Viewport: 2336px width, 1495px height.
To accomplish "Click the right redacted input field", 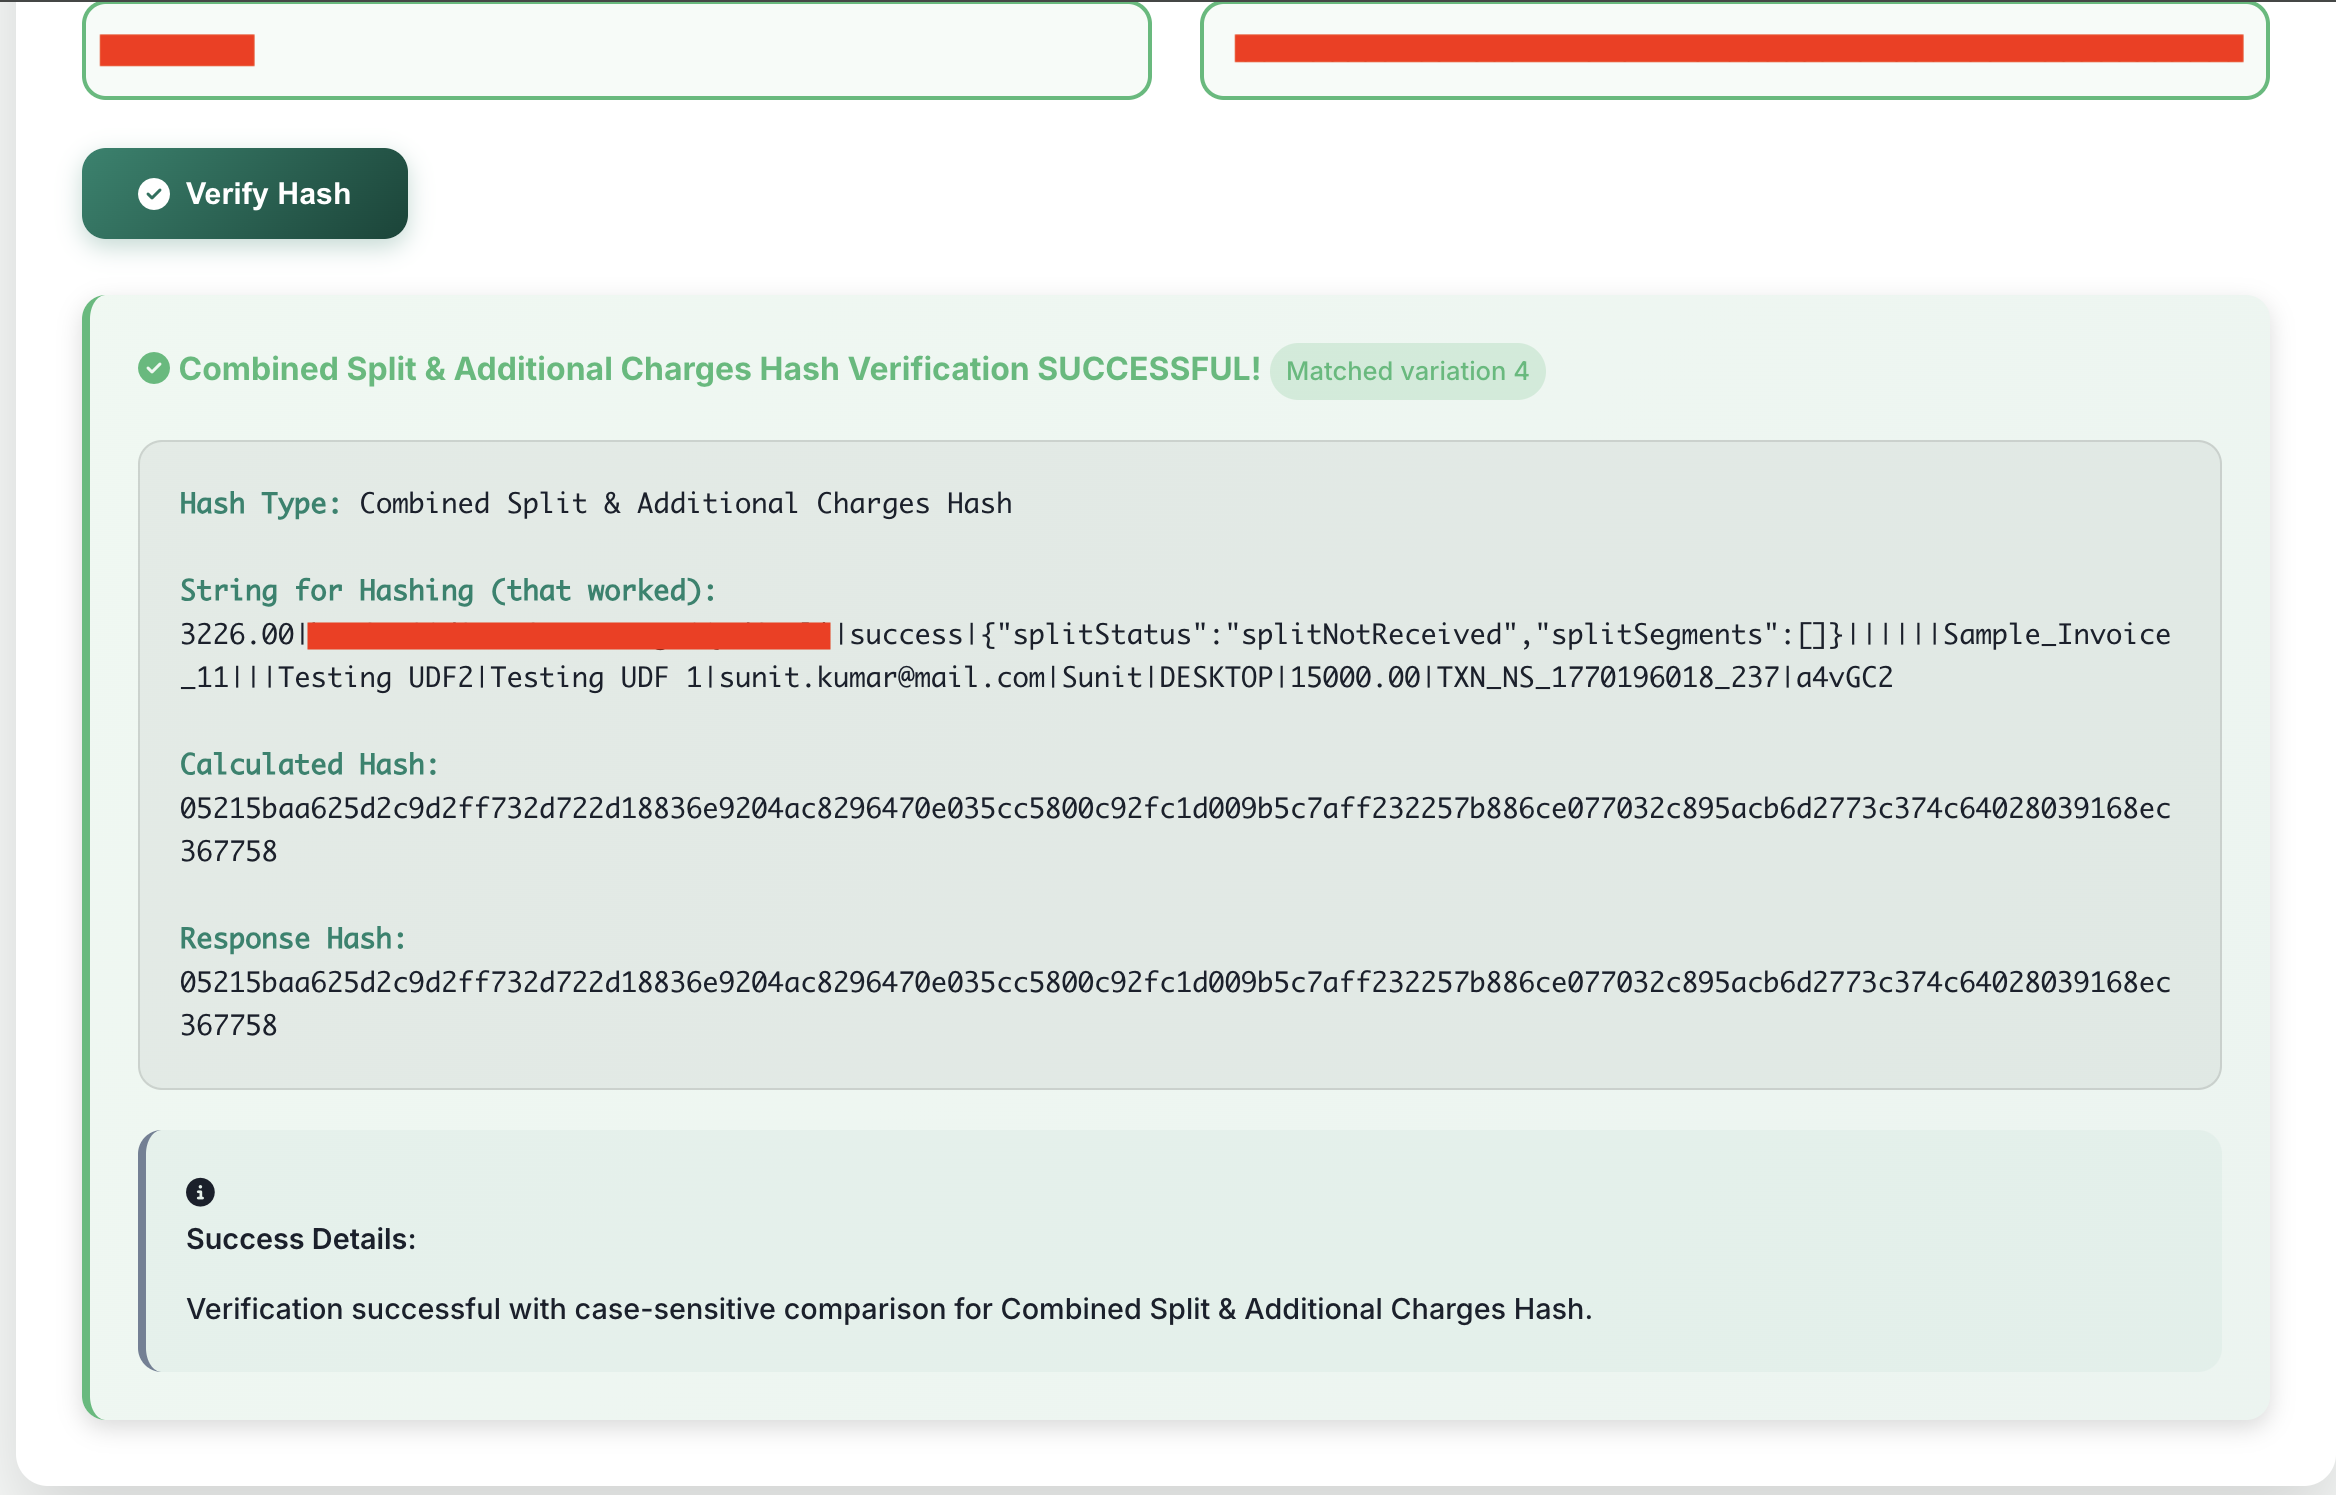I will (x=1734, y=50).
